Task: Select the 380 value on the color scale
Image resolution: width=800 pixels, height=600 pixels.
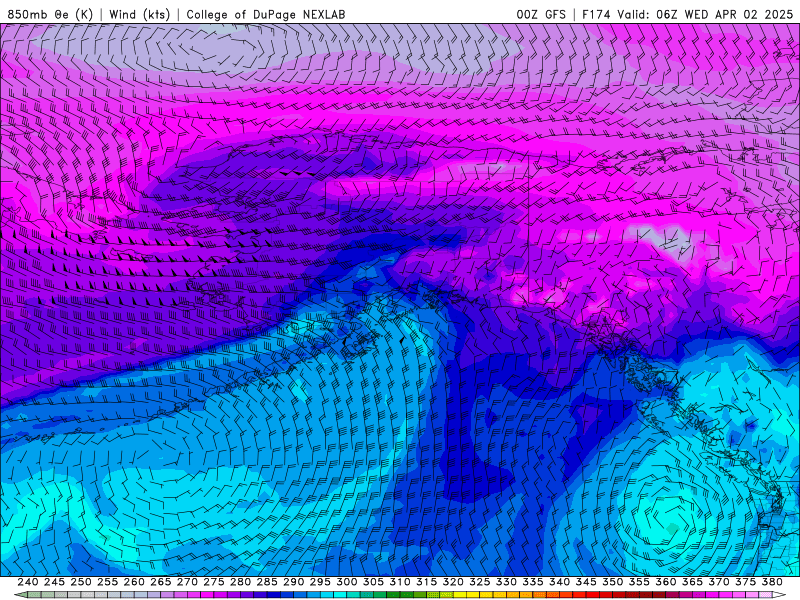Action: pos(772,582)
